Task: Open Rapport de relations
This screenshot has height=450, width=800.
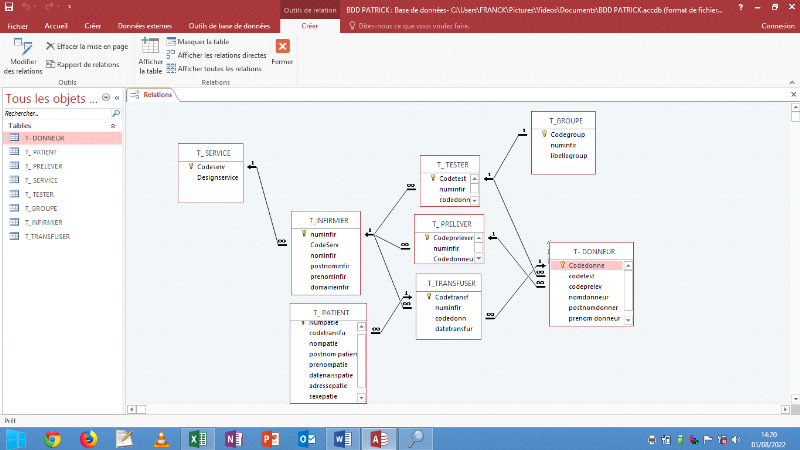Action: (87, 64)
